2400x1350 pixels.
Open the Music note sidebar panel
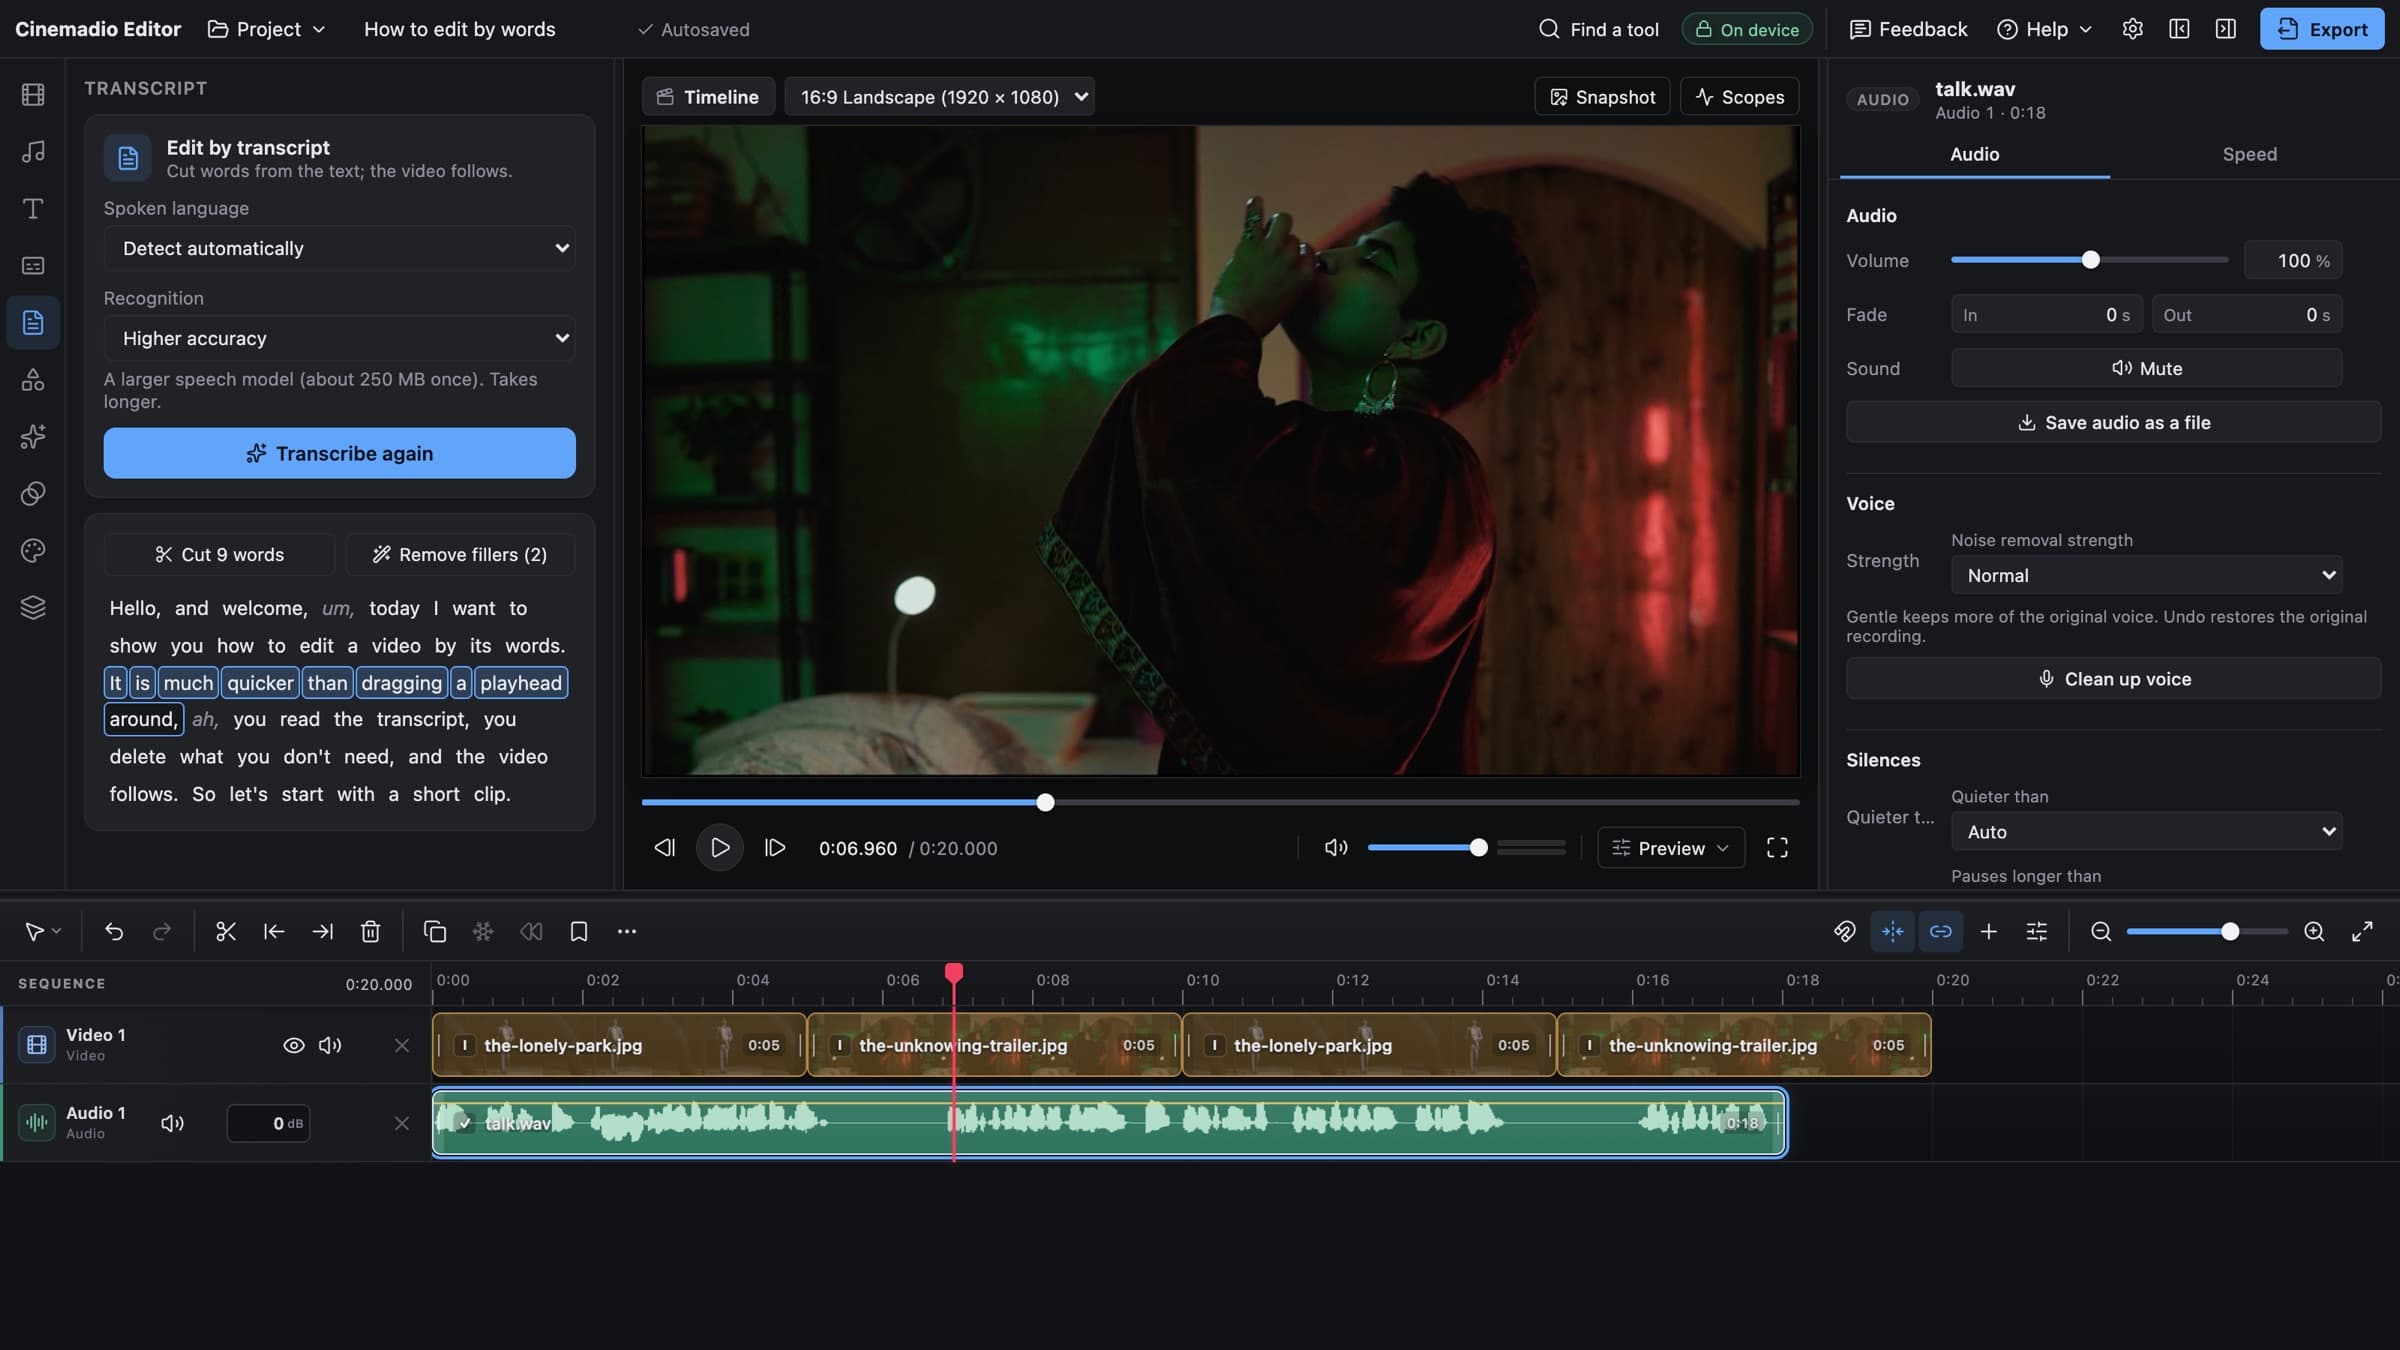click(x=33, y=152)
